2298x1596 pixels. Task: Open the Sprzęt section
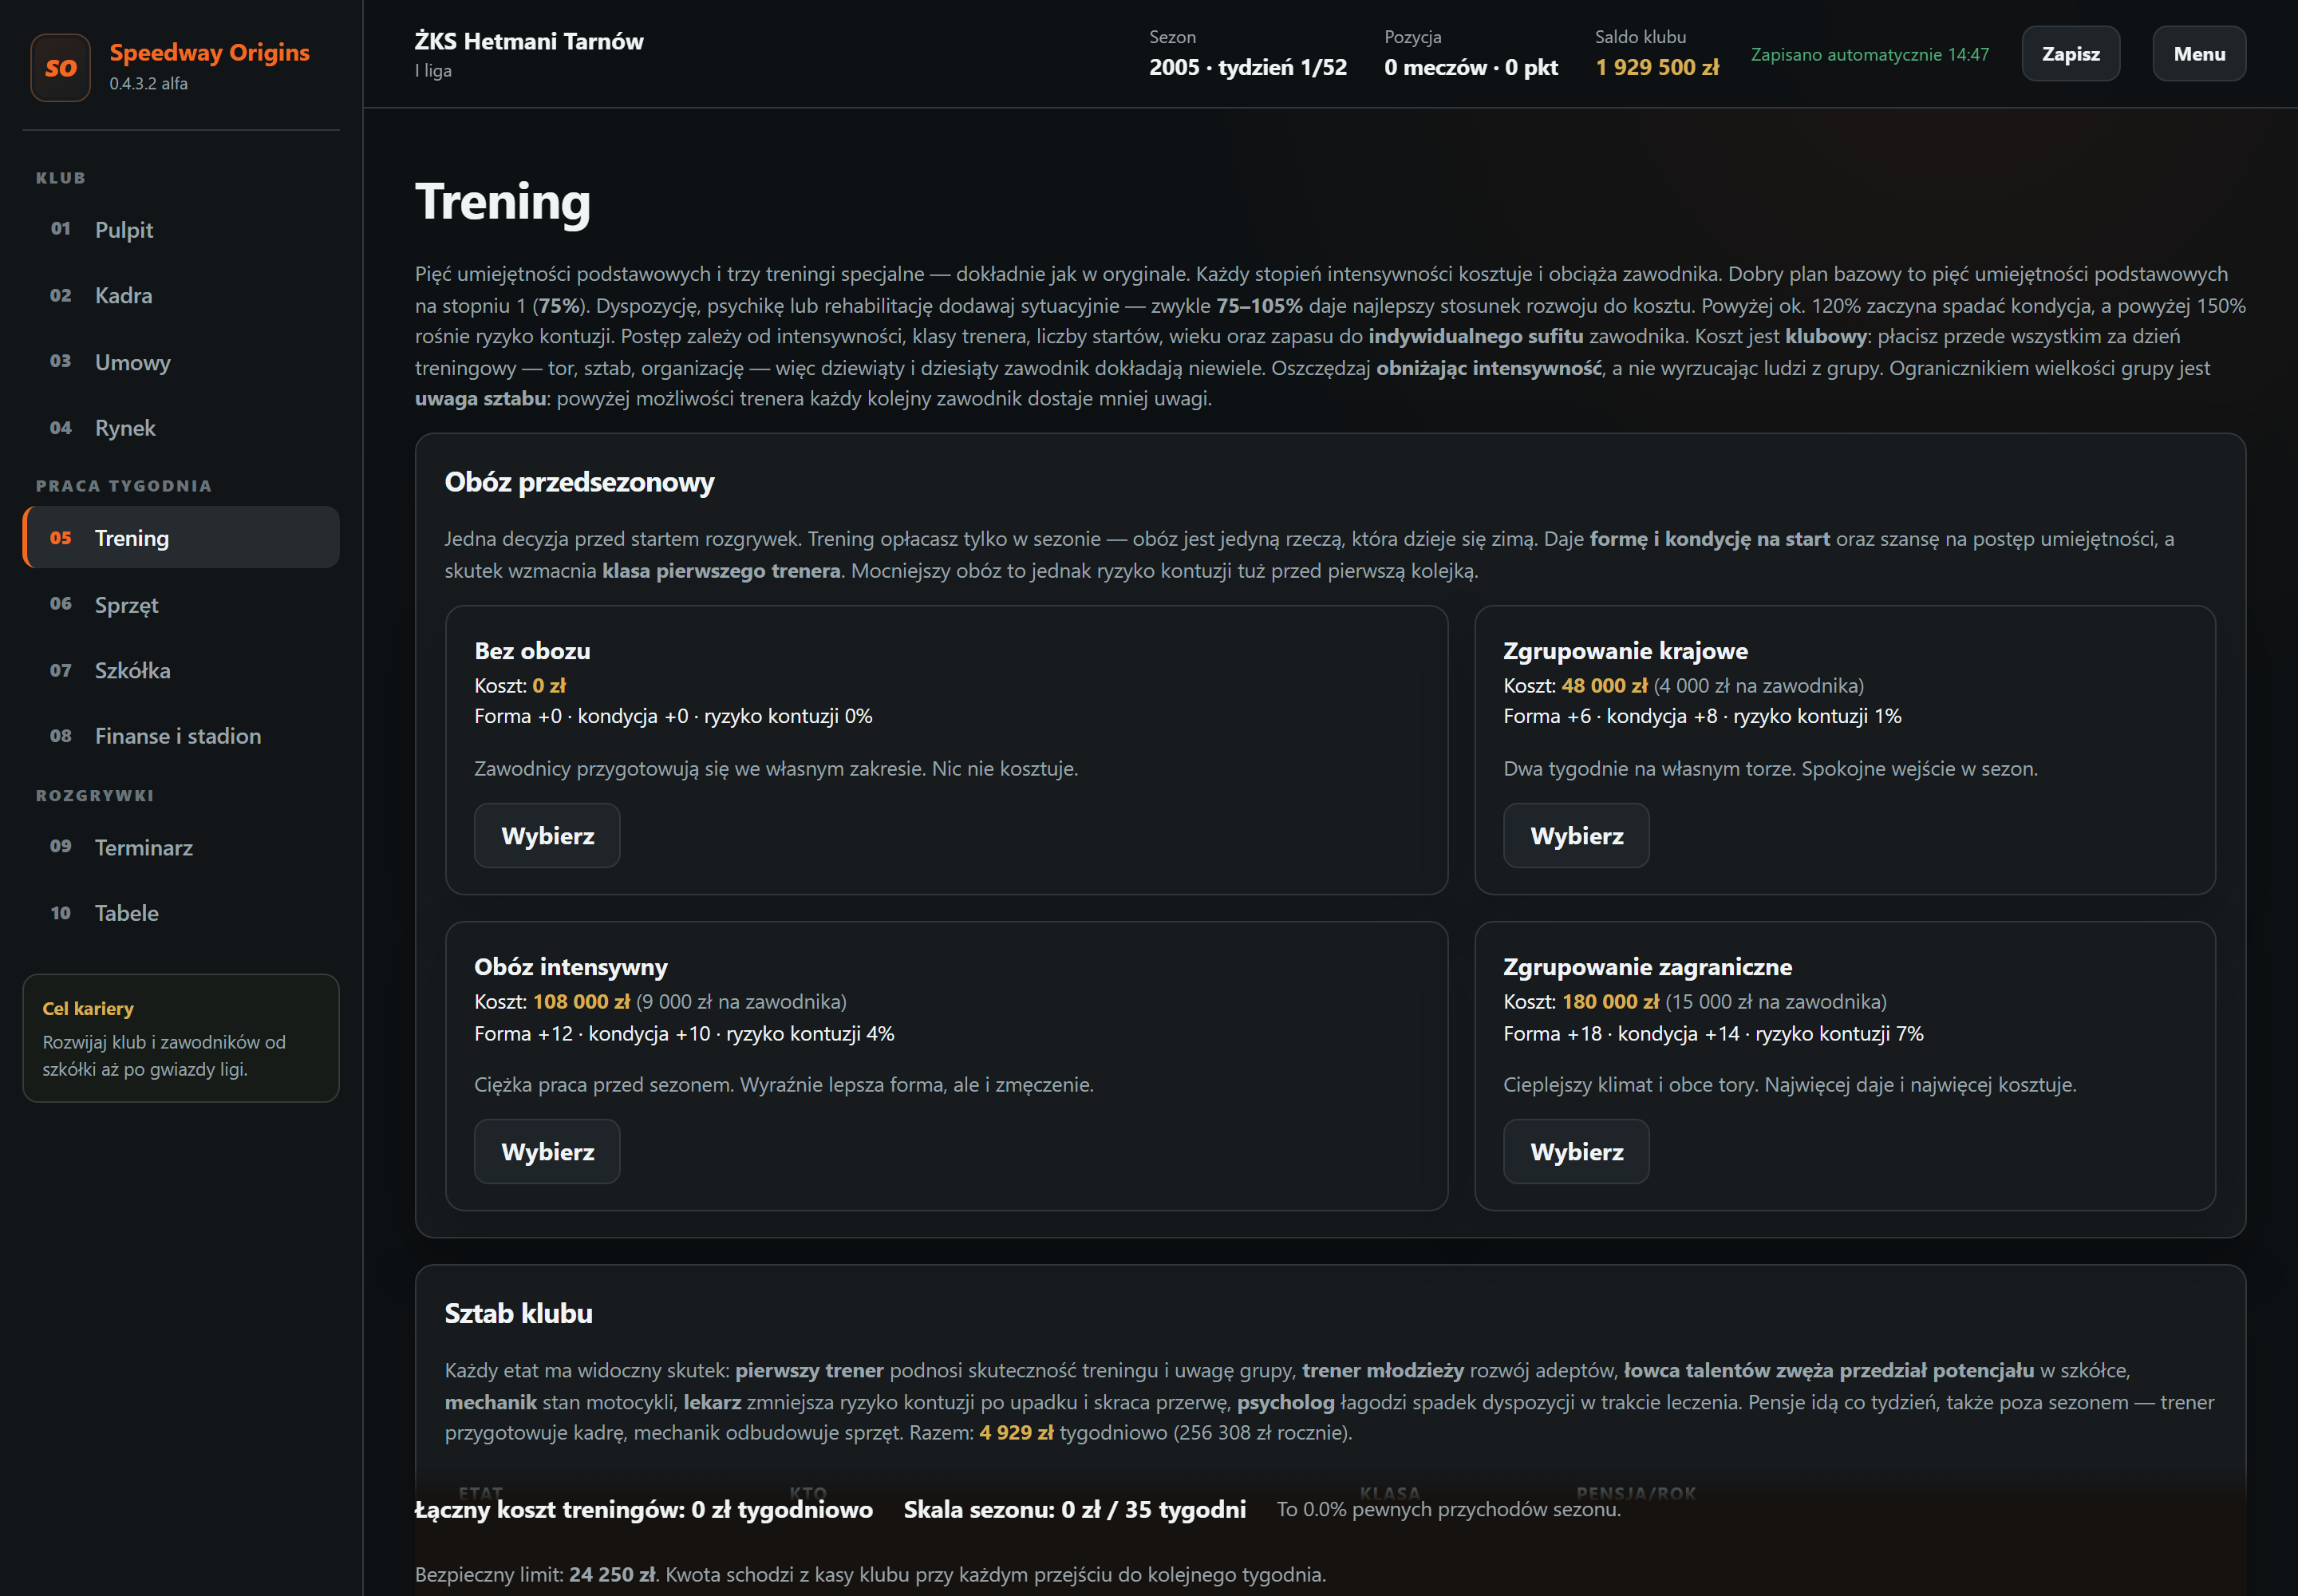pos(181,605)
